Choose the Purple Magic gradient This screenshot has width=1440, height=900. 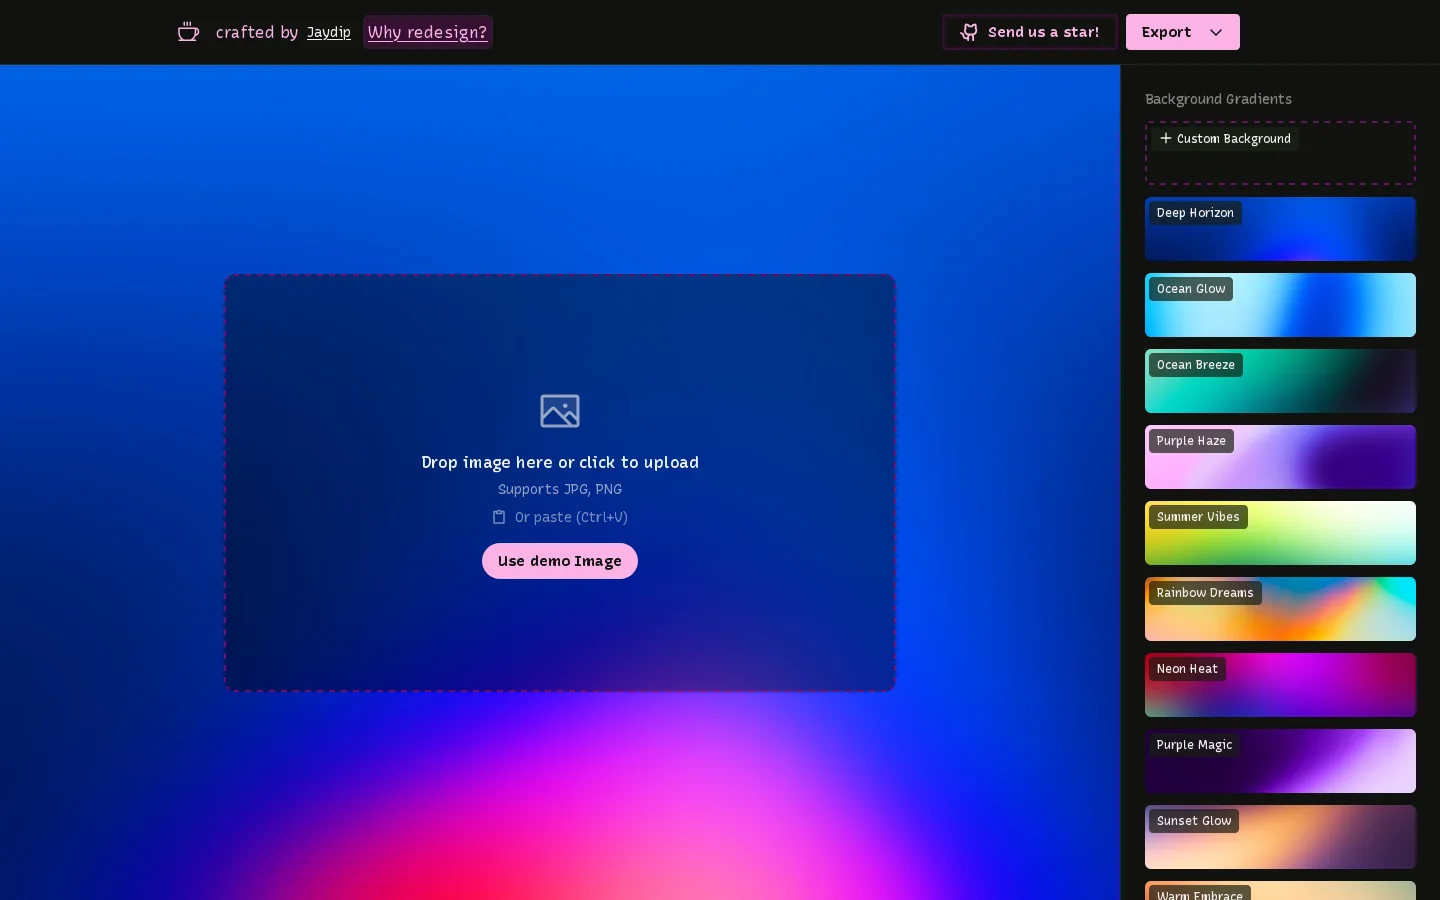1280,761
